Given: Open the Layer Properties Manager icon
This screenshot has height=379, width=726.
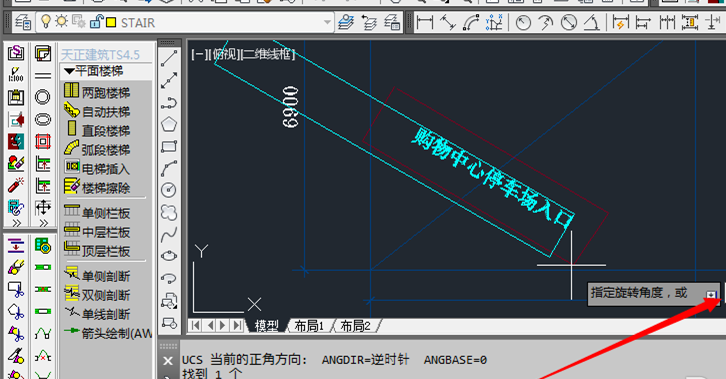Looking at the screenshot, I should 23,22.
